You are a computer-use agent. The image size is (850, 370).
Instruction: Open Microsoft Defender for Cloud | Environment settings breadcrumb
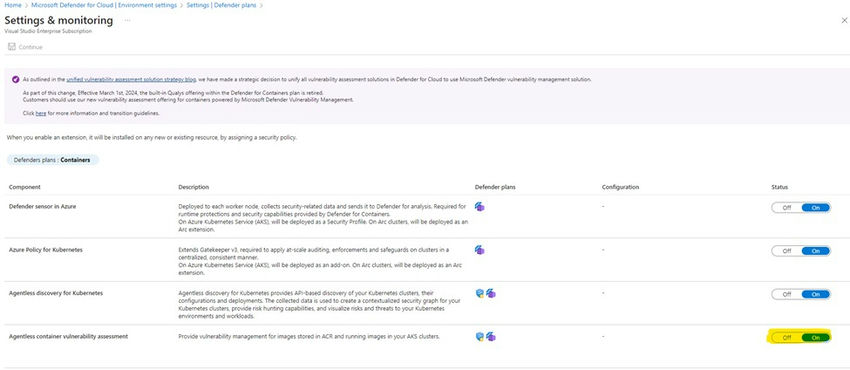(x=104, y=5)
